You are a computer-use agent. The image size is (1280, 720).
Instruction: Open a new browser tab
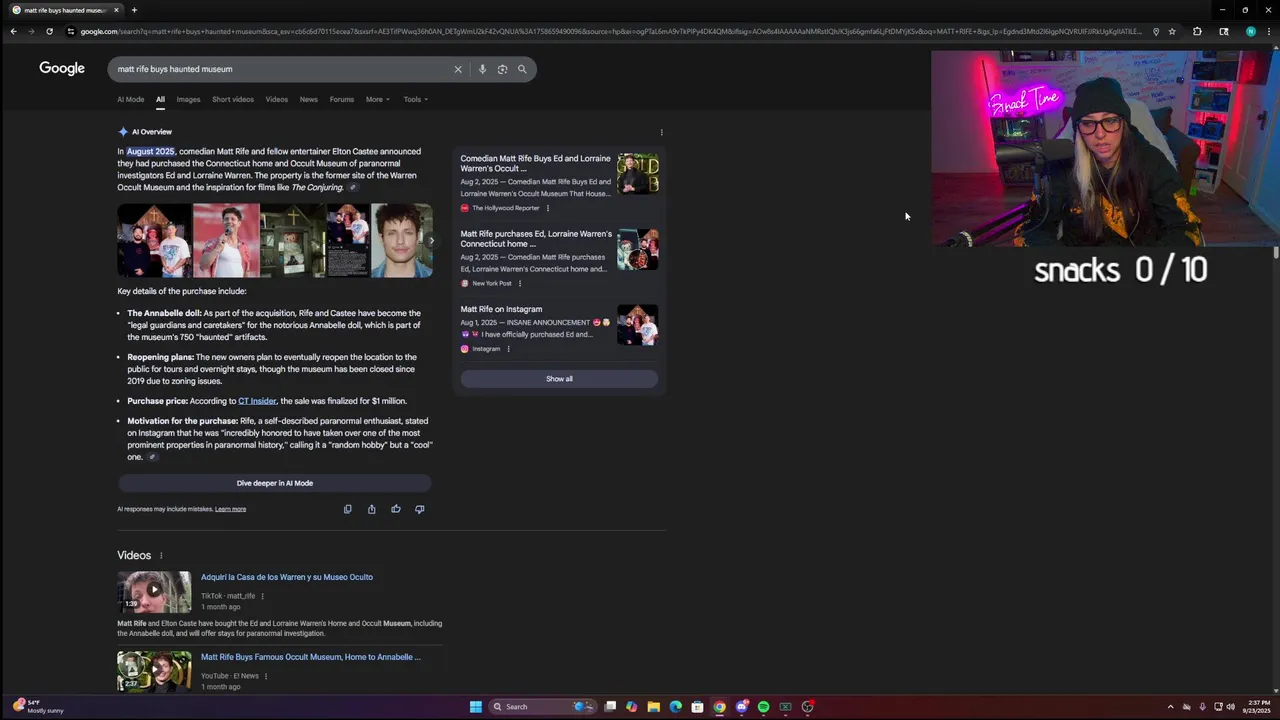click(x=134, y=10)
